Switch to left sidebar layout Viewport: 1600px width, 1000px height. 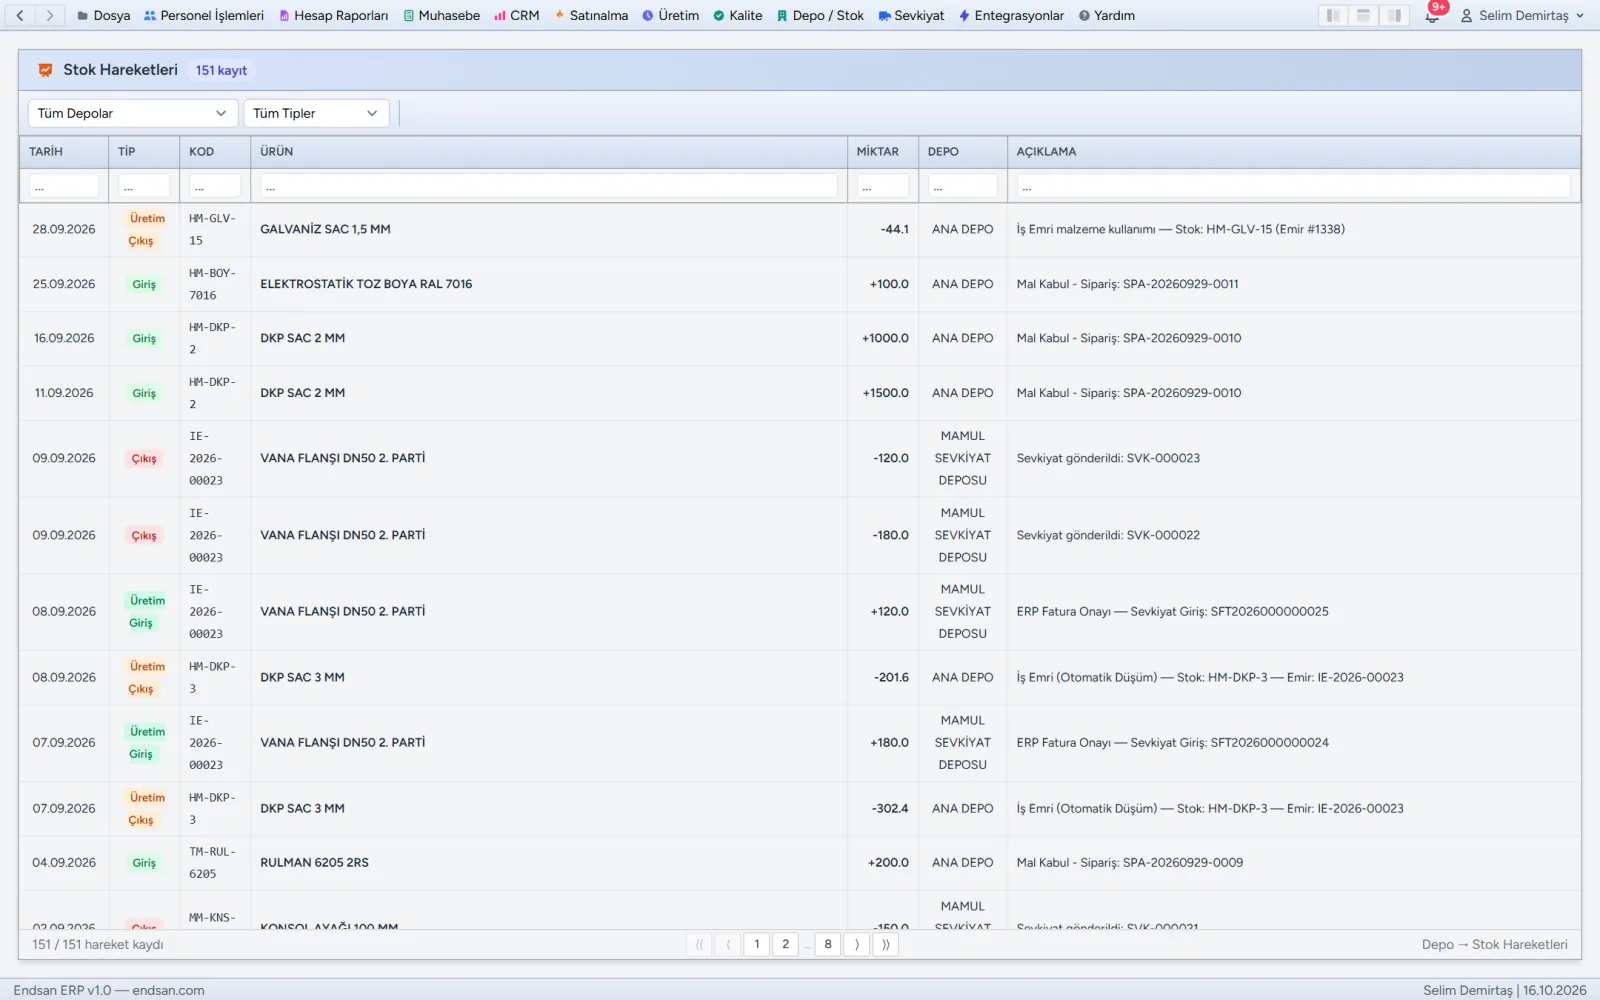tap(1333, 15)
